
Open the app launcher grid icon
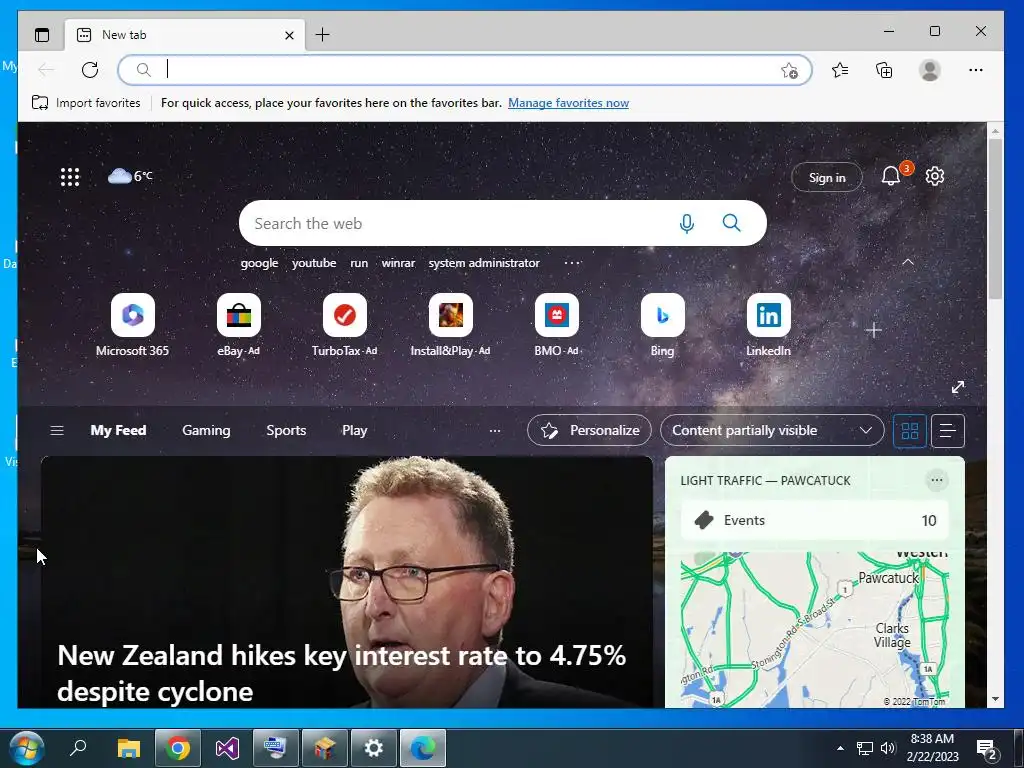point(70,177)
